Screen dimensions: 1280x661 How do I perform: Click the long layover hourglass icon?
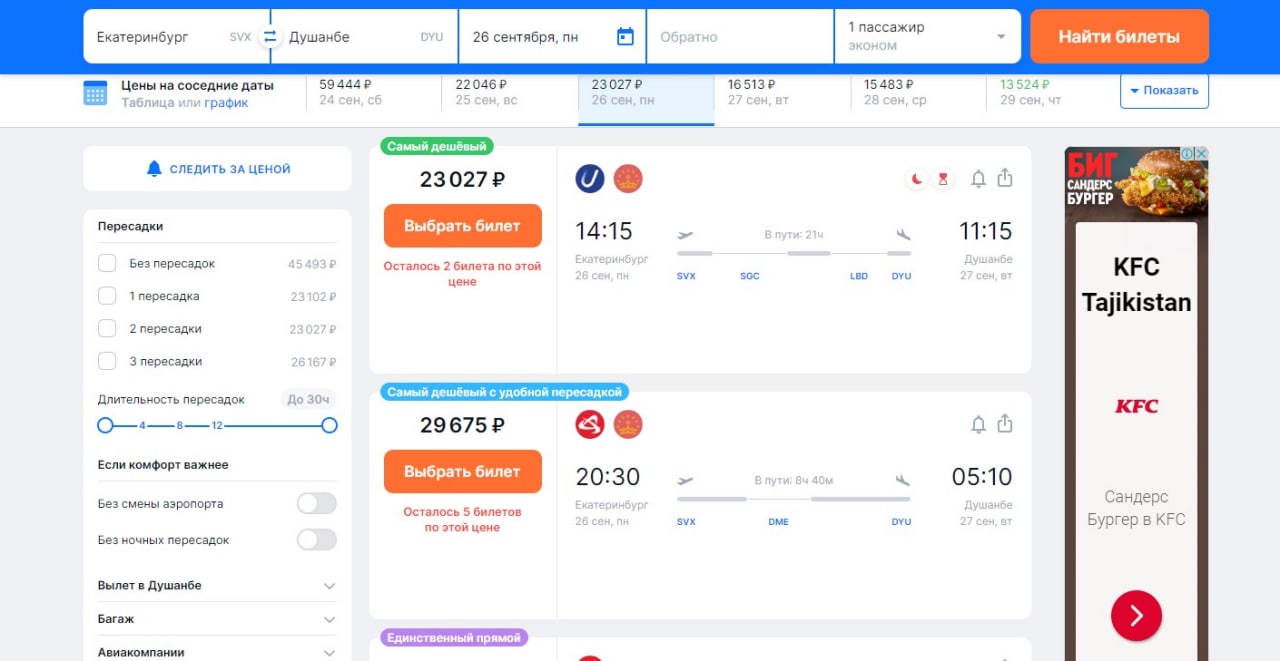tap(942, 179)
